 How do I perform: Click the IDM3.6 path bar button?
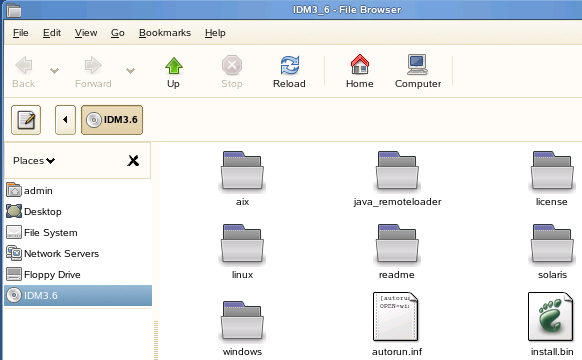click(112, 120)
